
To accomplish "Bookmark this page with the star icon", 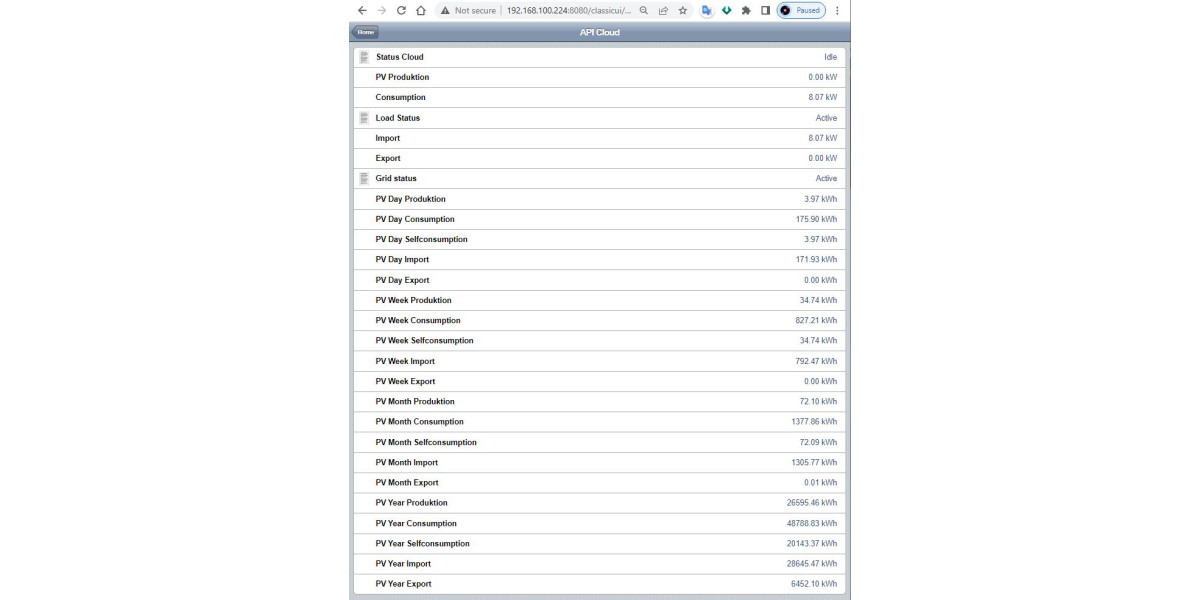I will pos(683,10).
